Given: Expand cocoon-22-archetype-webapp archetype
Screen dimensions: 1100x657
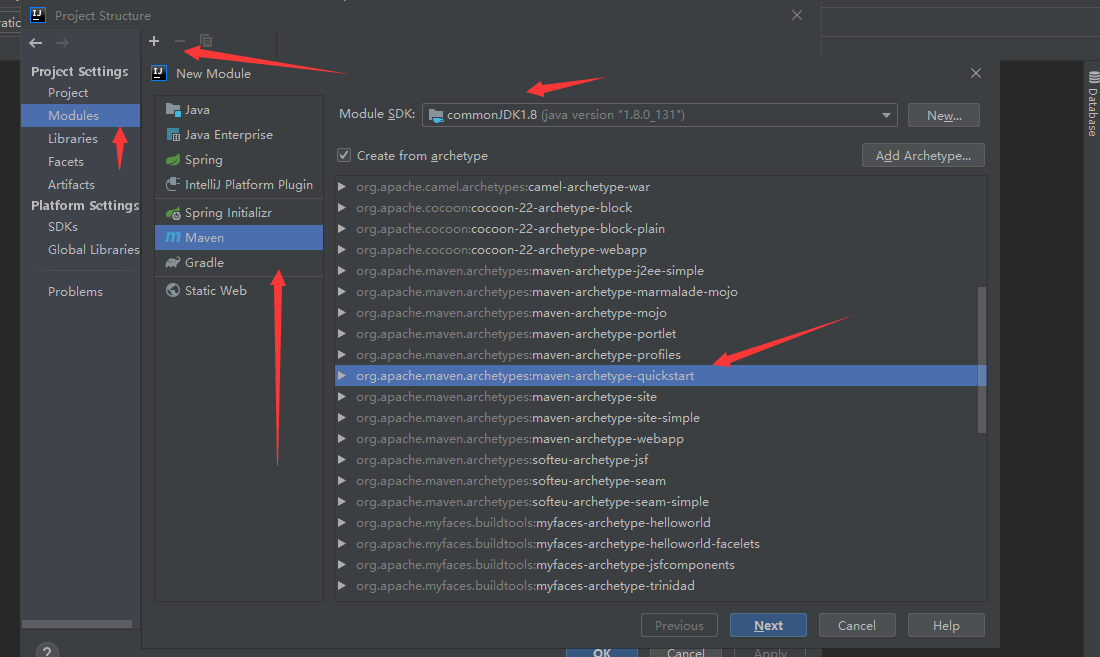Looking at the screenshot, I should (342, 250).
